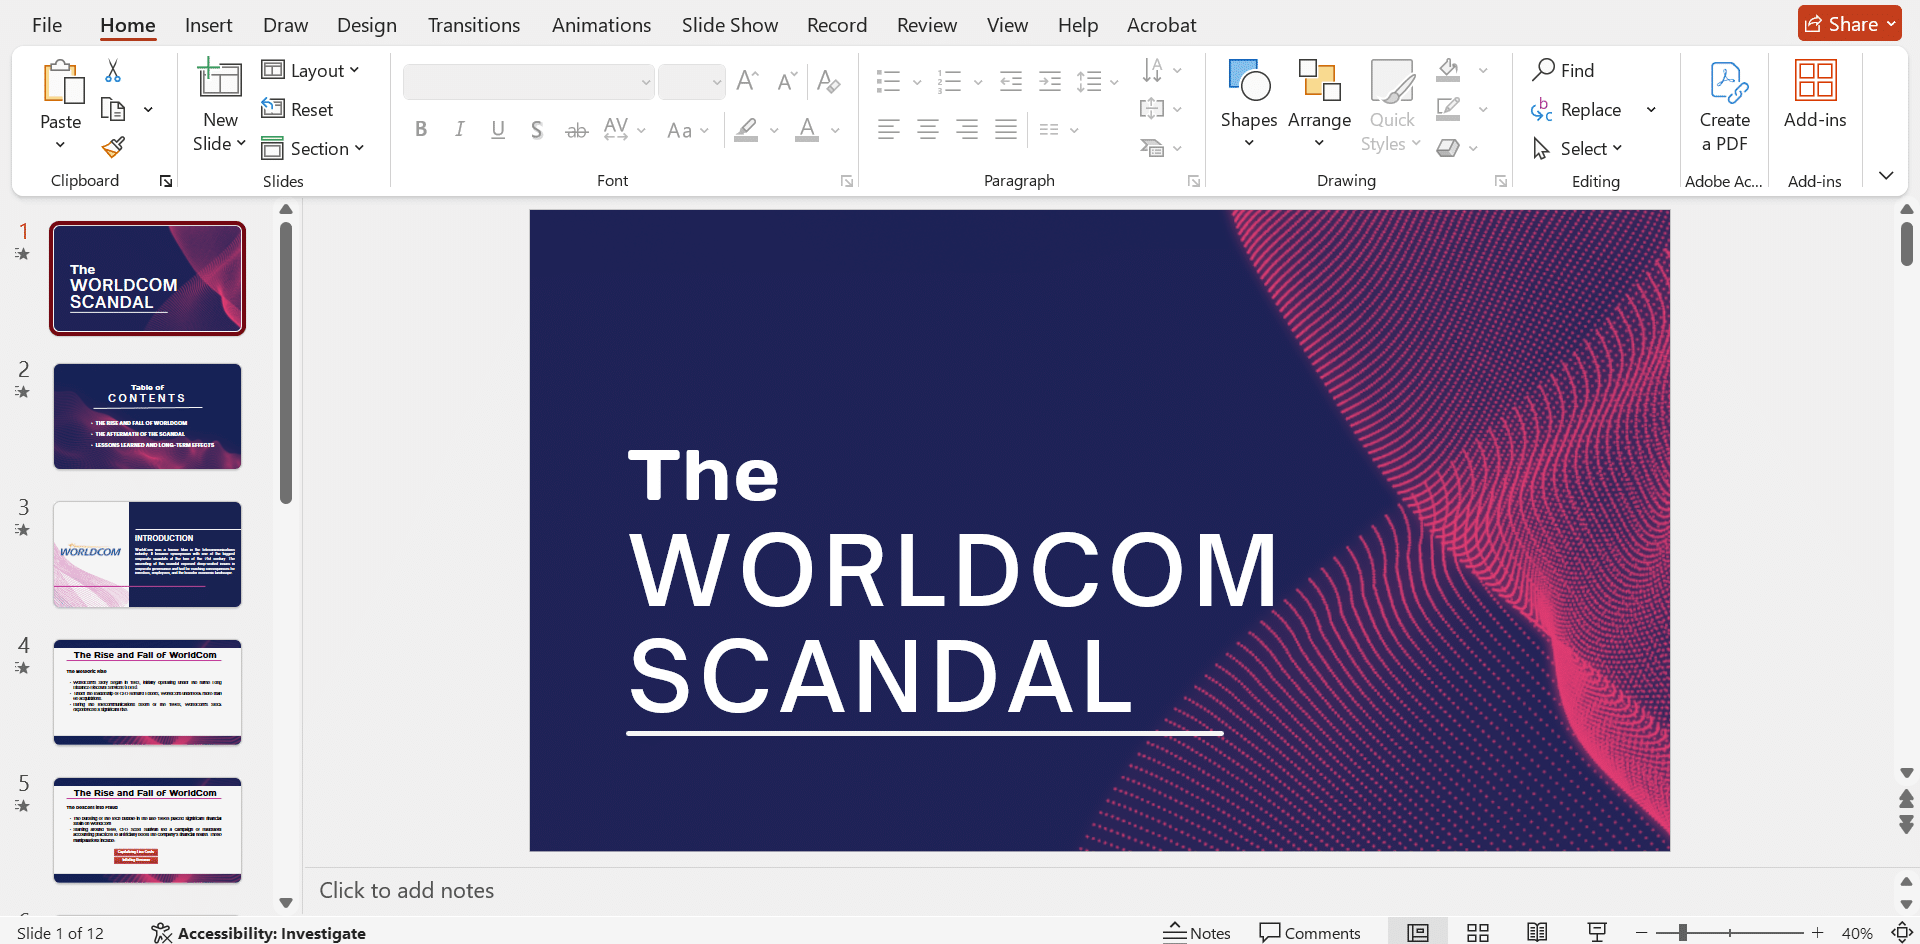Select the Format Painter brush icon
The image size is (1920, 944).
(x=113, y=148)
